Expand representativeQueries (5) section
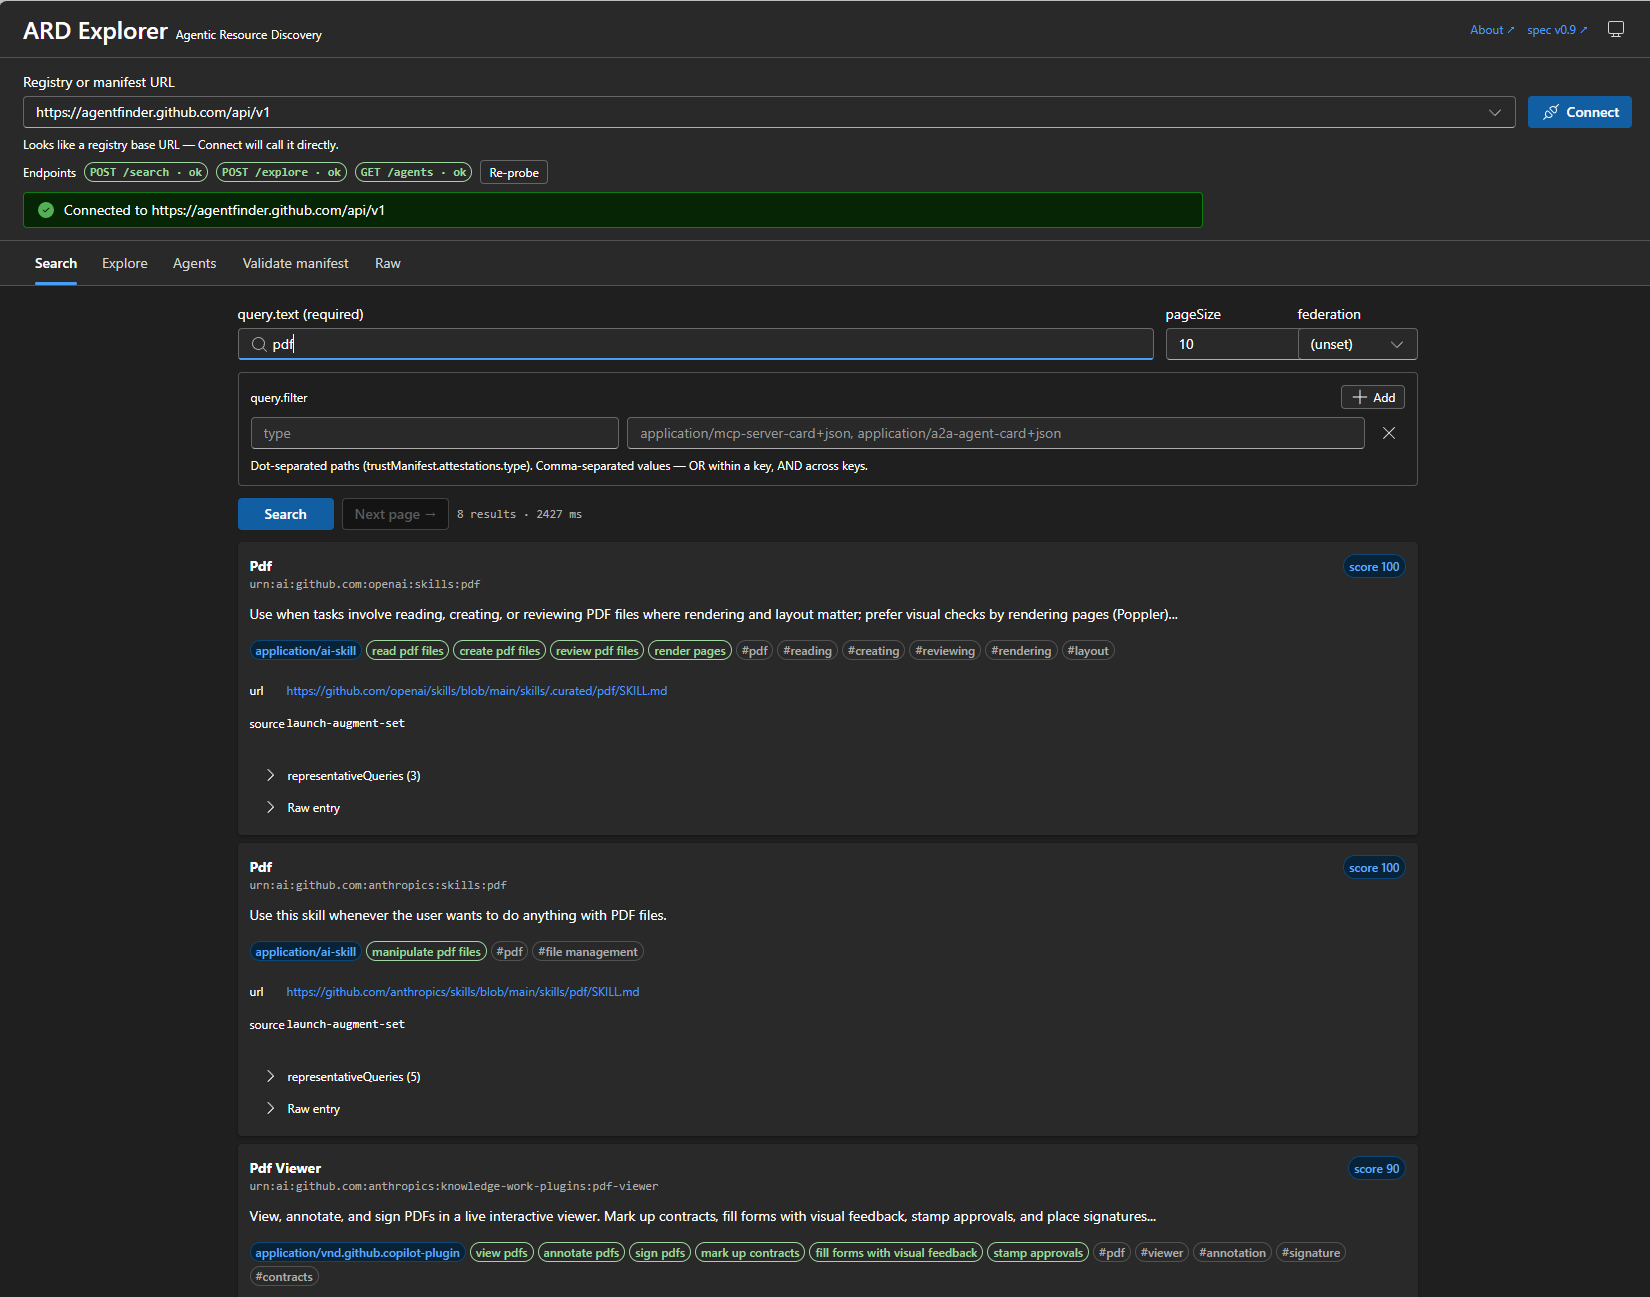The width and height of the screenshot is (1650, 1297). (344, 1077)
